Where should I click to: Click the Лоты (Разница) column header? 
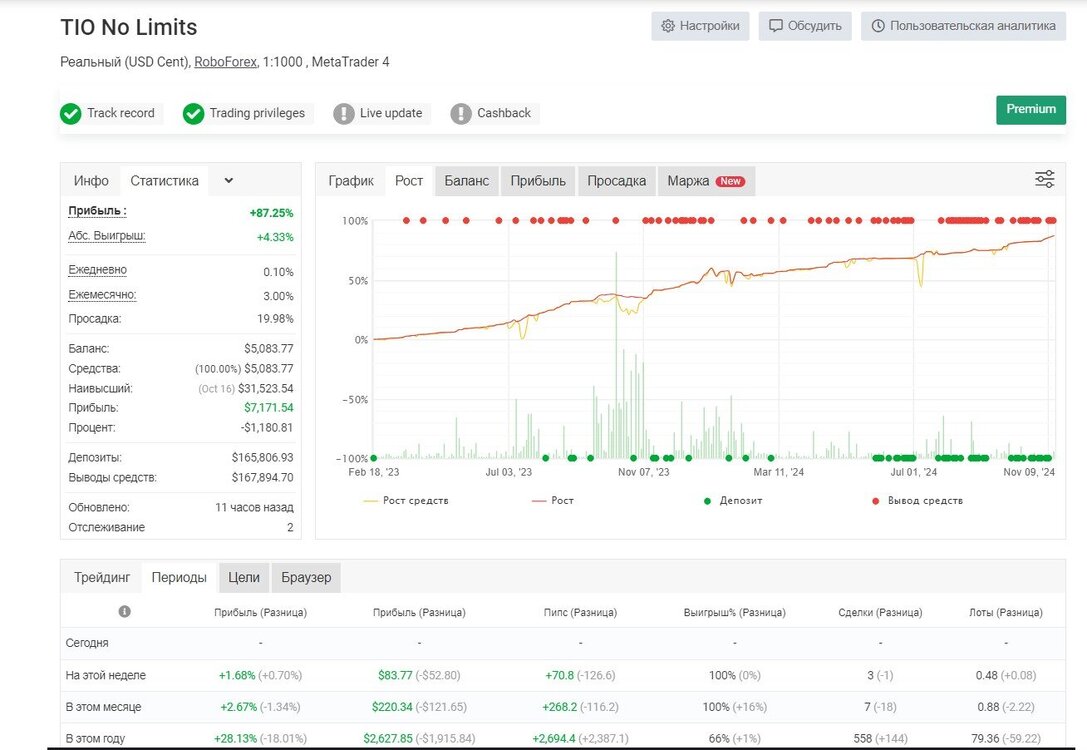(x=1006, y=613)
